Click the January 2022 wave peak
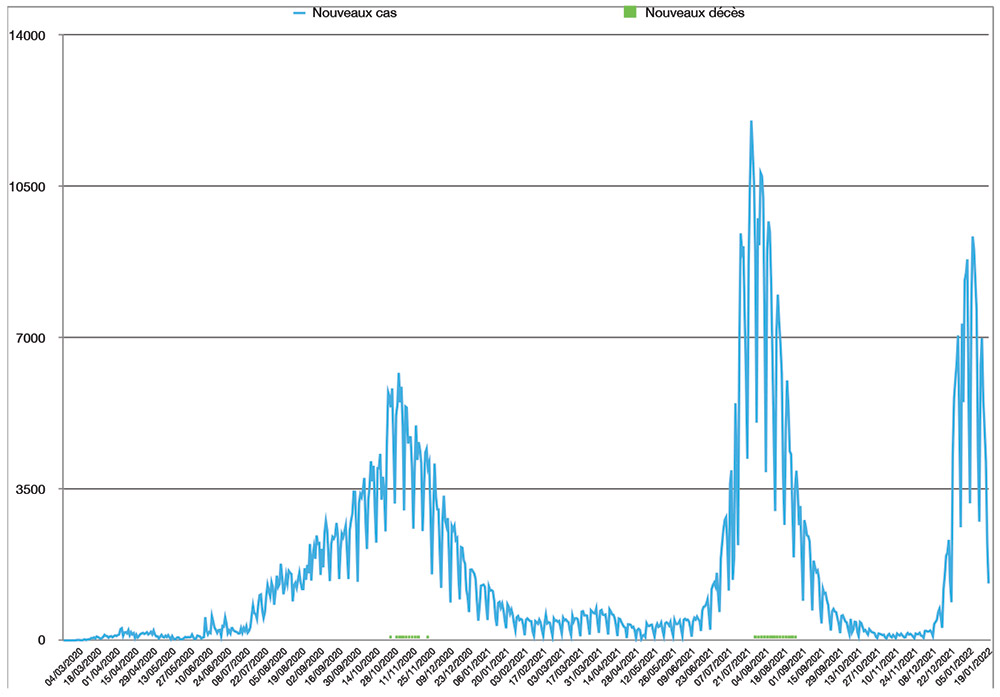 (x=972, y=238)
